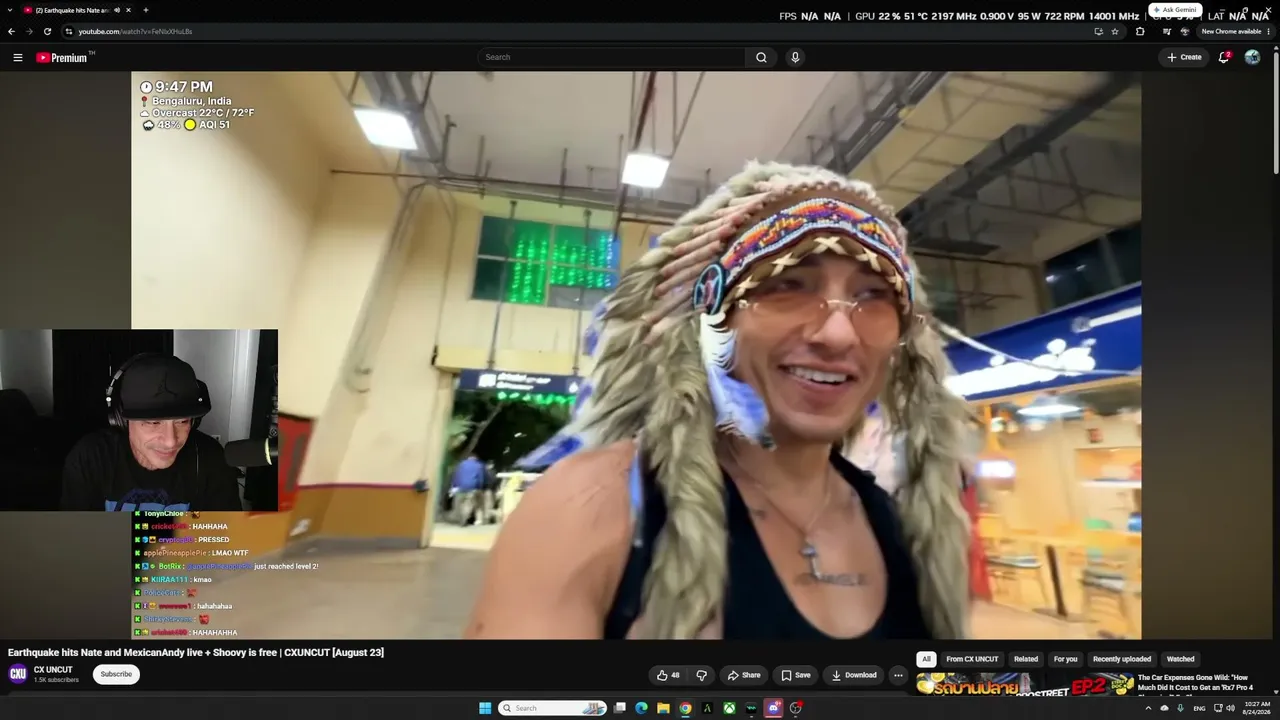Close the Earthquake hits Nate browser tab
The image size is (1280, 720).
(x=130, y=10)
